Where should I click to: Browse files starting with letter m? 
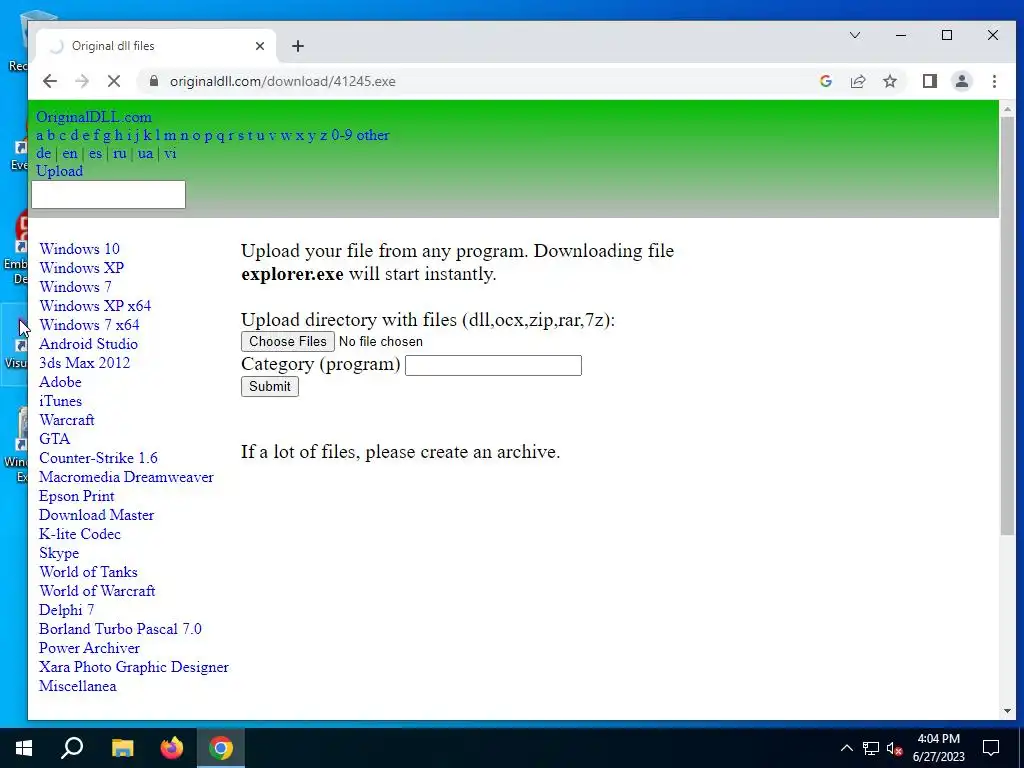point(170,135)
